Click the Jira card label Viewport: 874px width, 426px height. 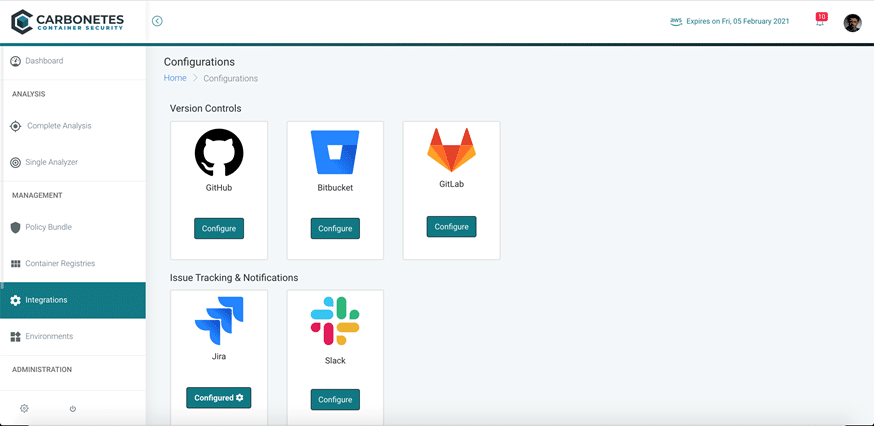(x=219, y=356)
